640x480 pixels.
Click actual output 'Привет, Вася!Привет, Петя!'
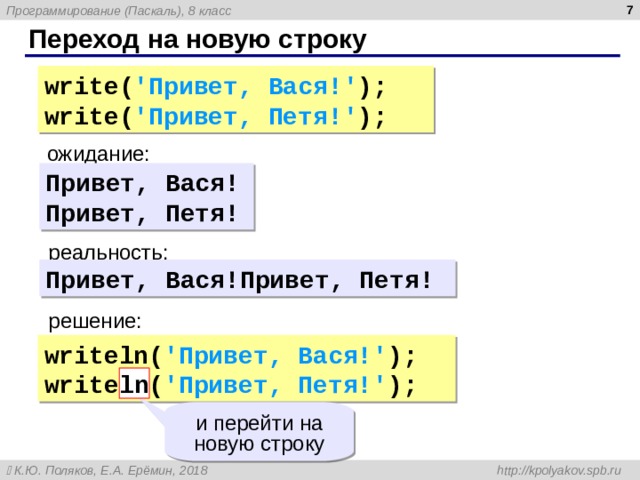point(239,280)
